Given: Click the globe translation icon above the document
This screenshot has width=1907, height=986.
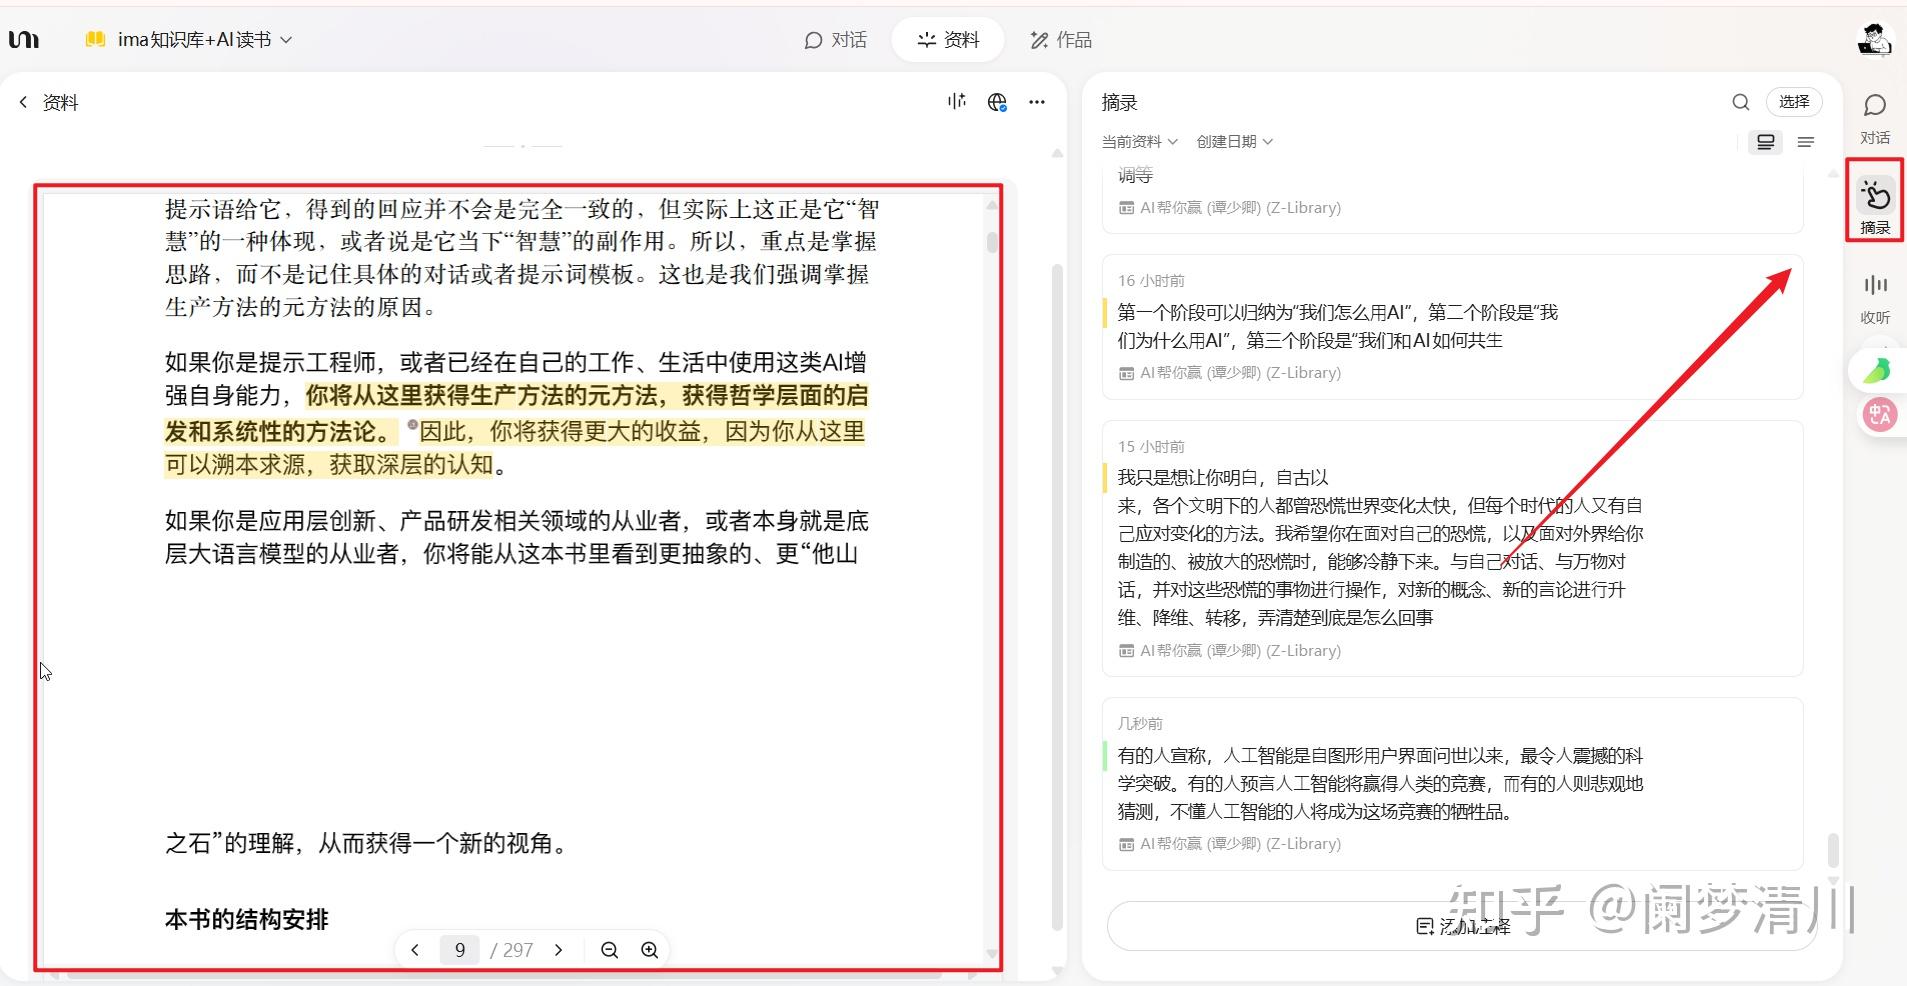Looking at the screenshot, I should click(x=997, y=102).
